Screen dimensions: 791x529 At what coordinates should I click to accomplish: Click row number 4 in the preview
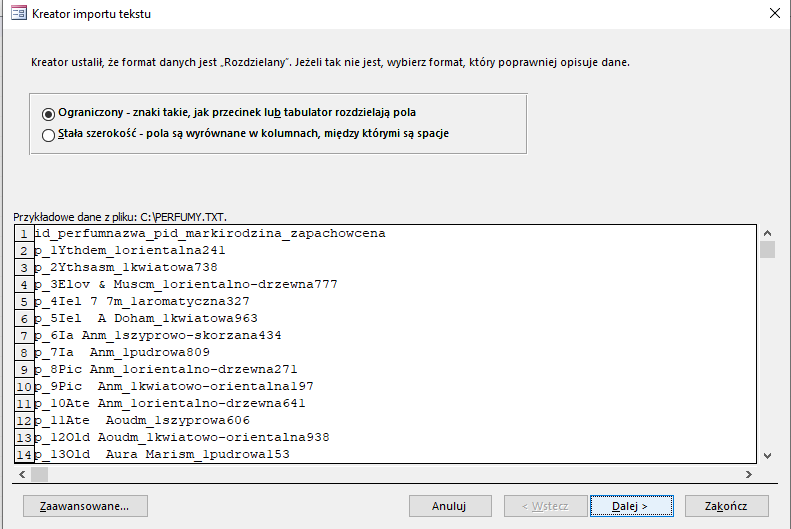tap(24, 284)
